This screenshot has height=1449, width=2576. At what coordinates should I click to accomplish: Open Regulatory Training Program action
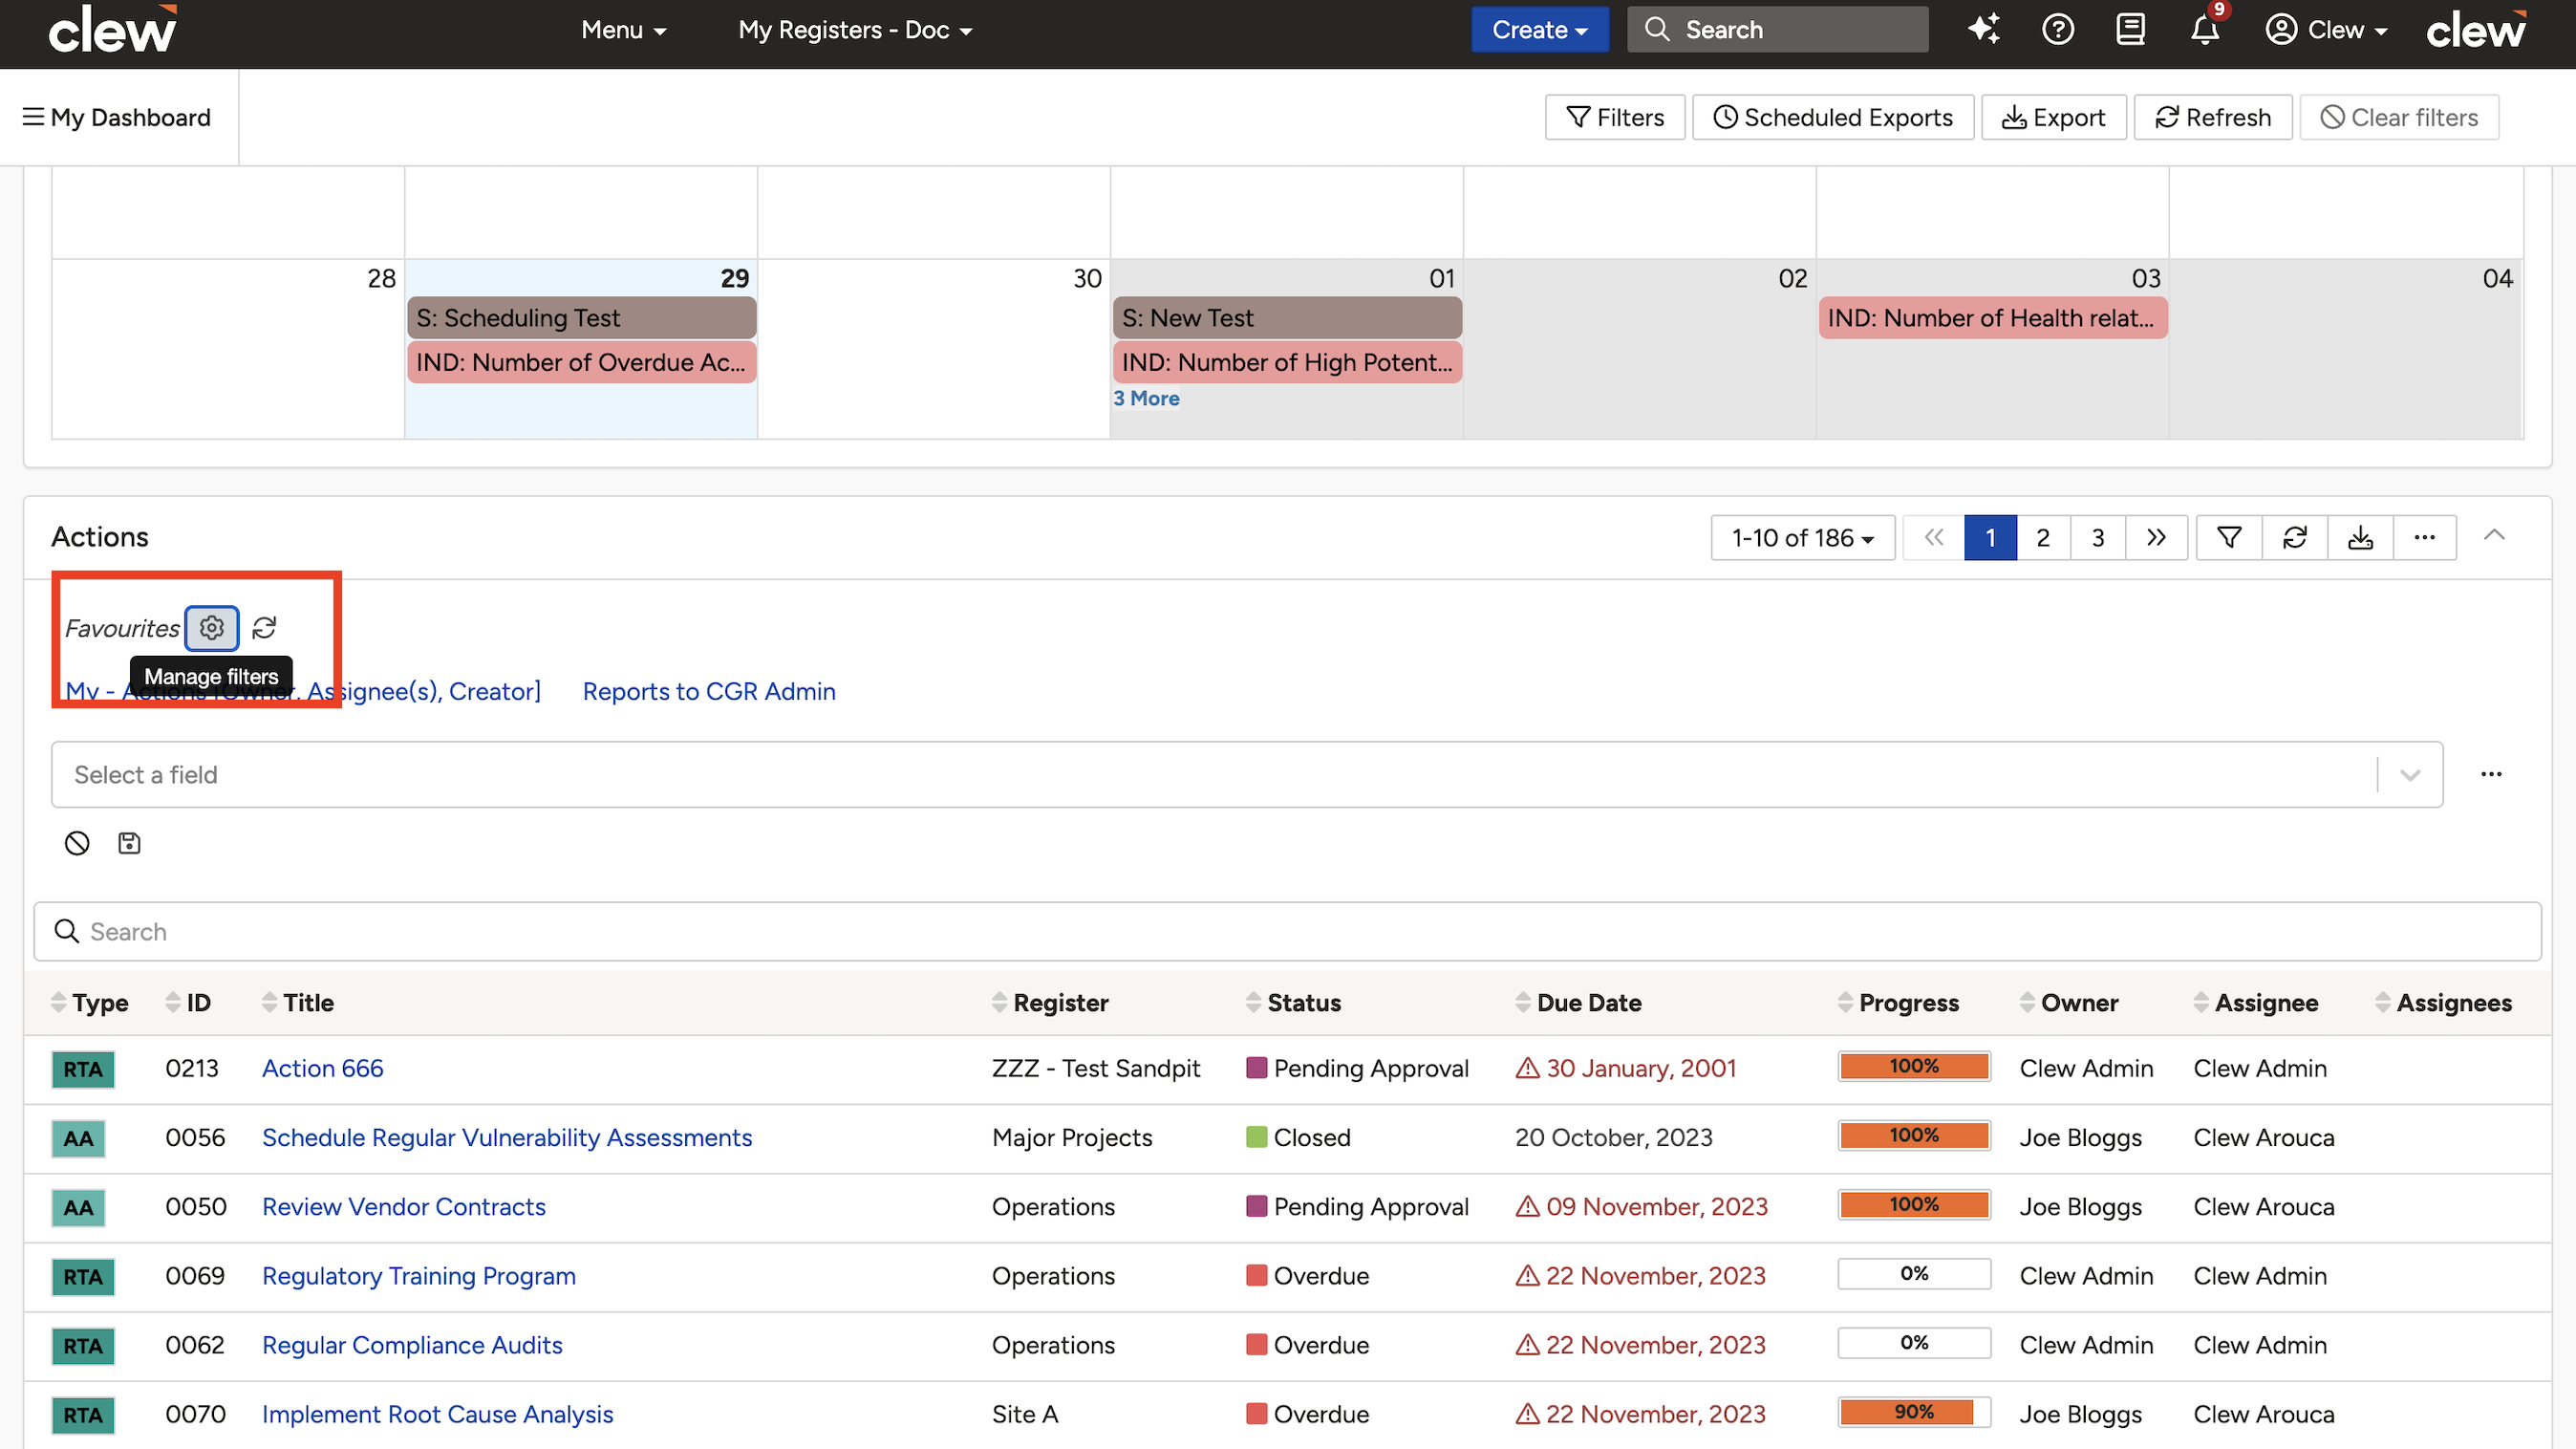[x=419, y=1276]
